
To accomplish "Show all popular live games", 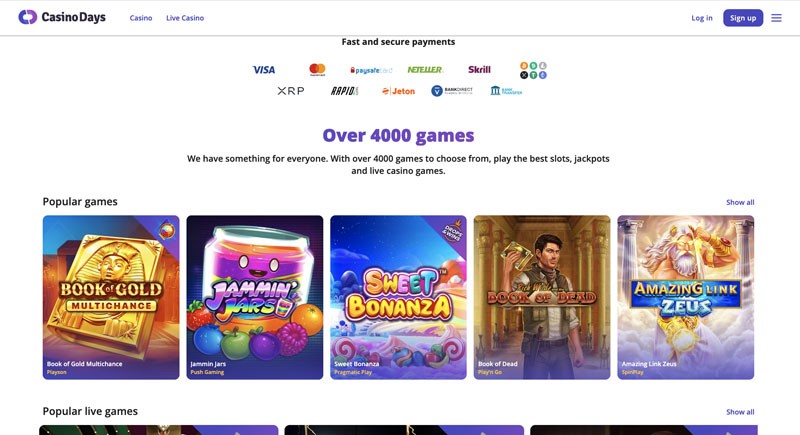I will [740, 412].
